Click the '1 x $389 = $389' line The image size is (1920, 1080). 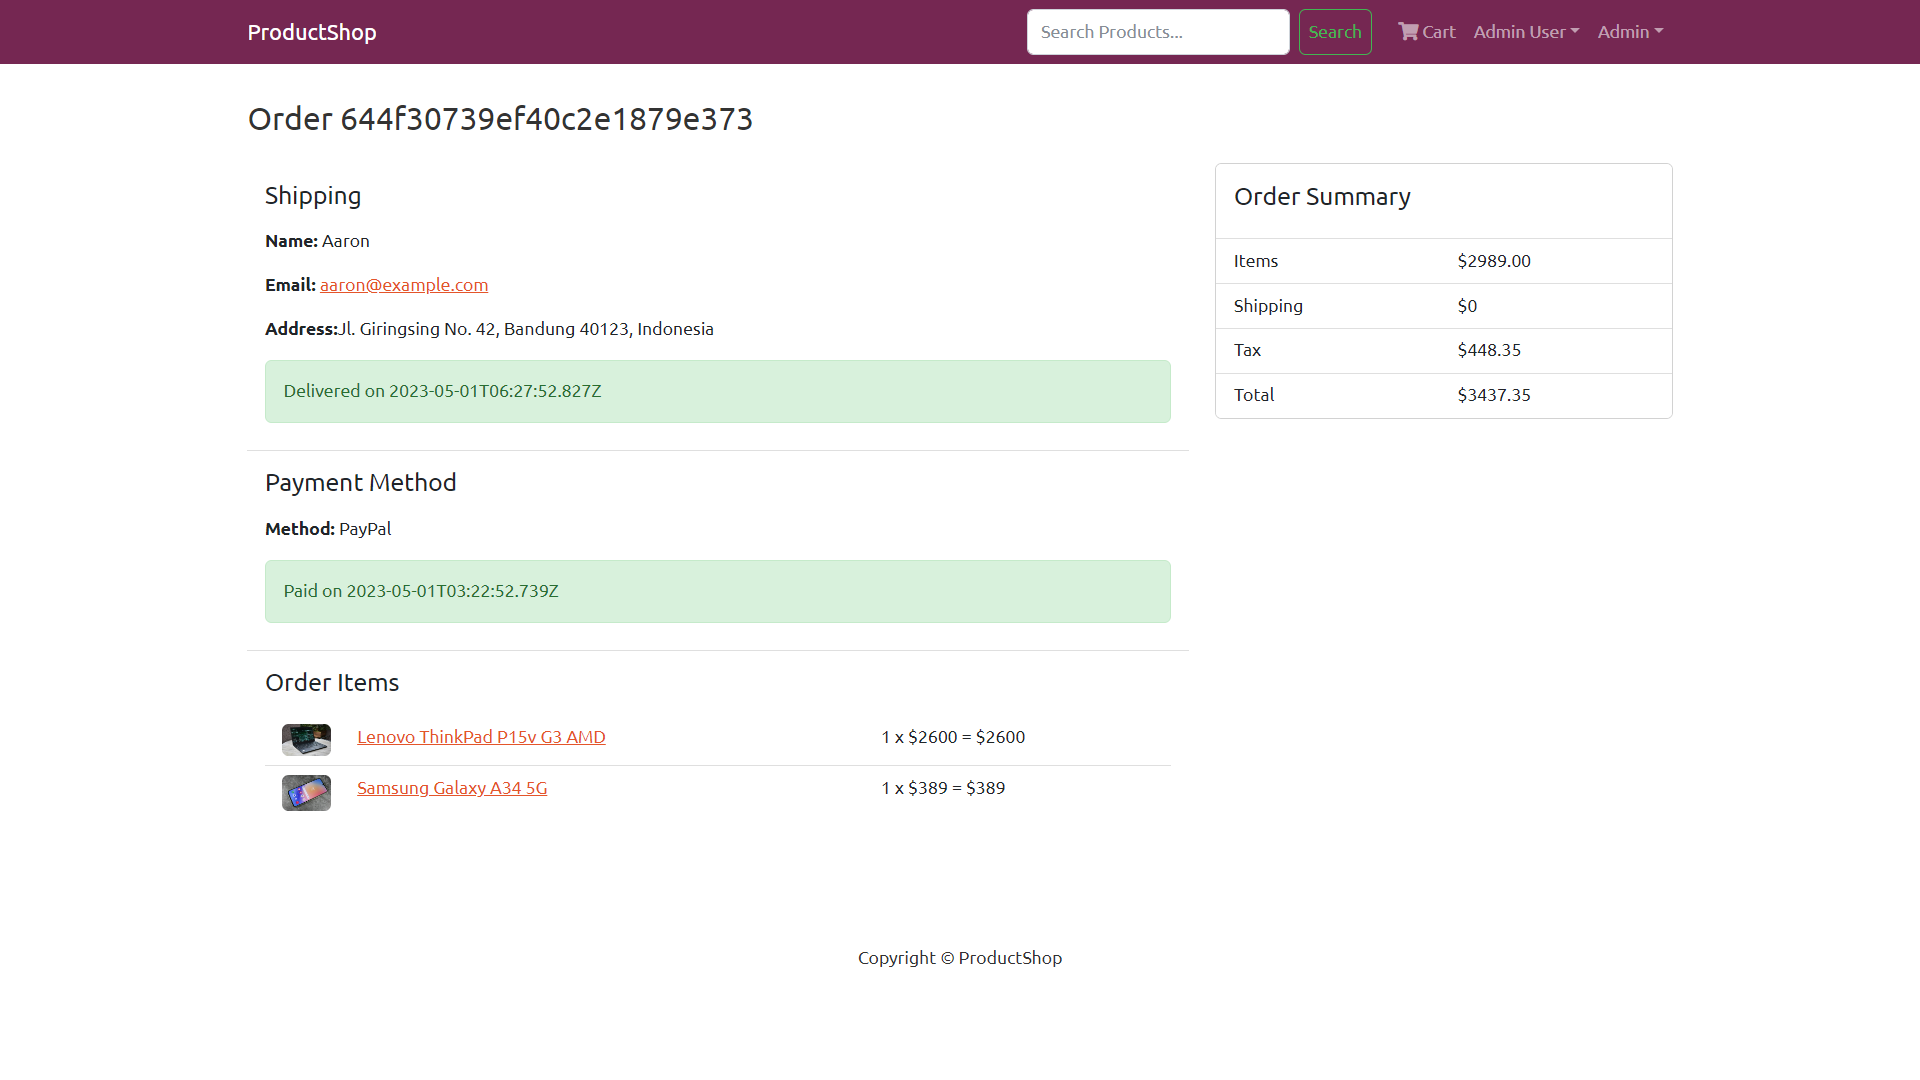tap(943, 788)
